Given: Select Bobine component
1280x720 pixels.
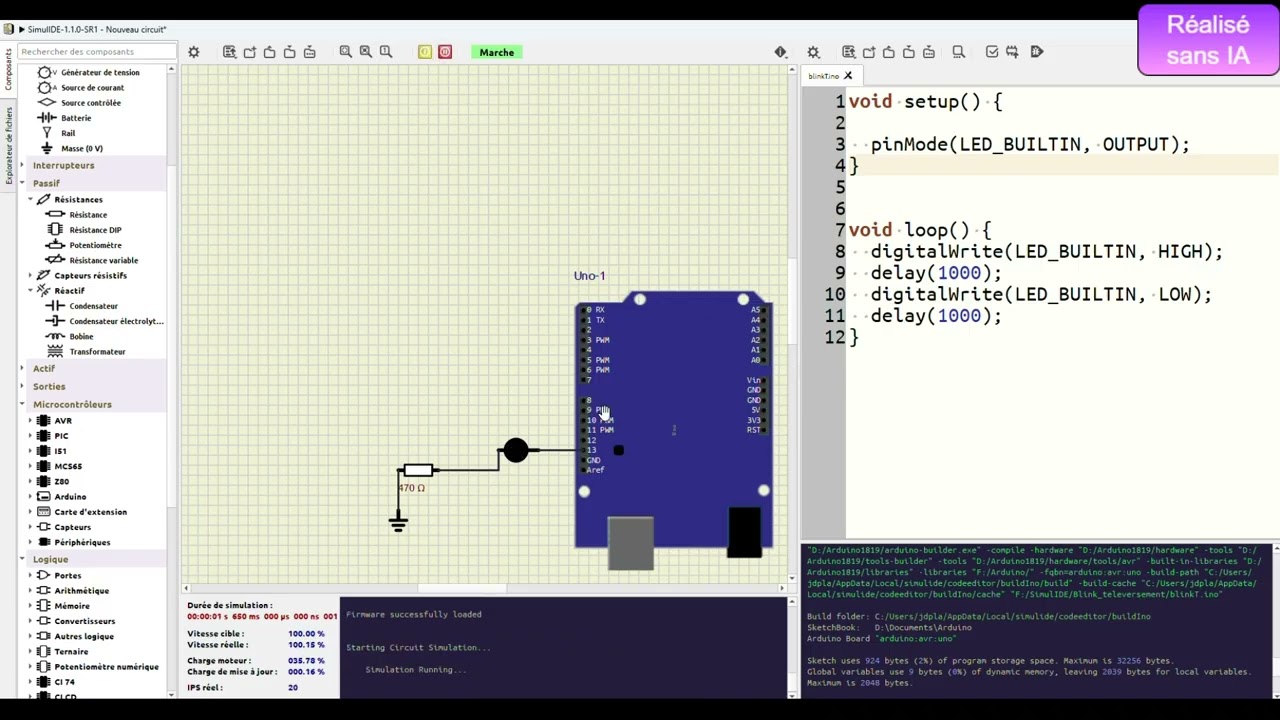Looking at the screenshot, I should coord(81,336).
